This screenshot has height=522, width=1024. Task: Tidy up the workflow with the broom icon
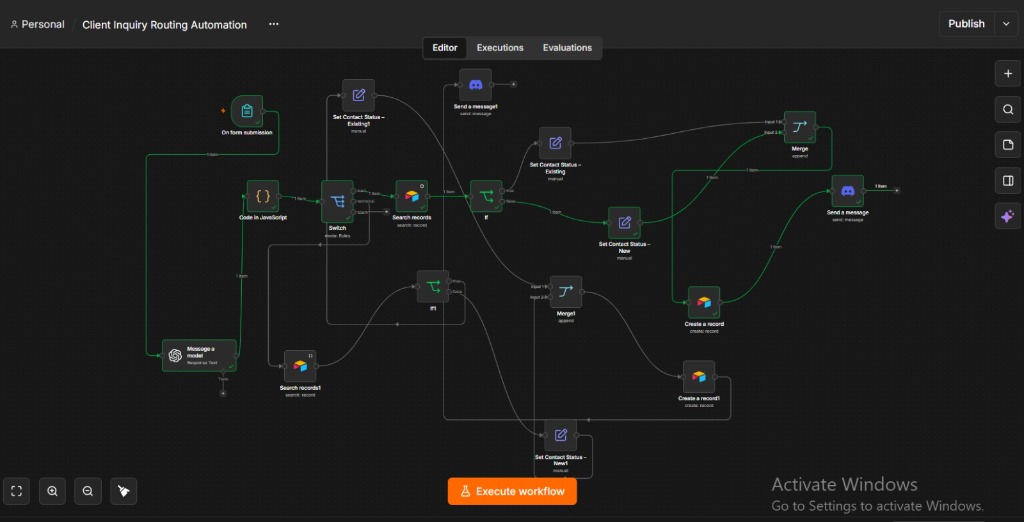pyautogui.click(x=123, y=491)
